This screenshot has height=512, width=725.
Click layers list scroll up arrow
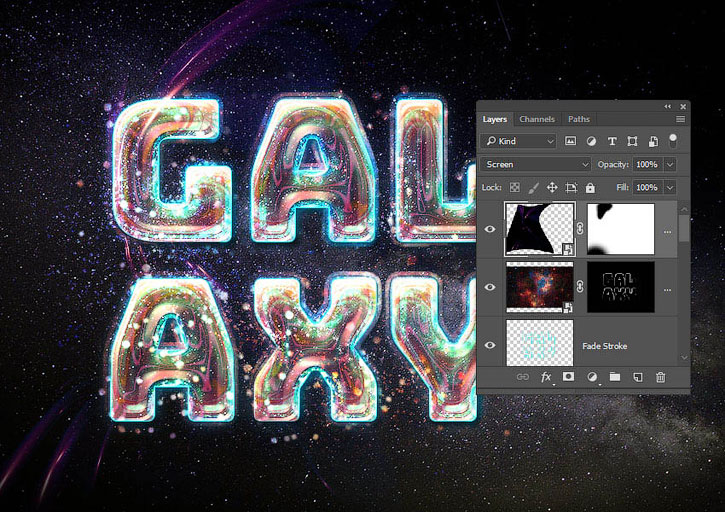684,210
